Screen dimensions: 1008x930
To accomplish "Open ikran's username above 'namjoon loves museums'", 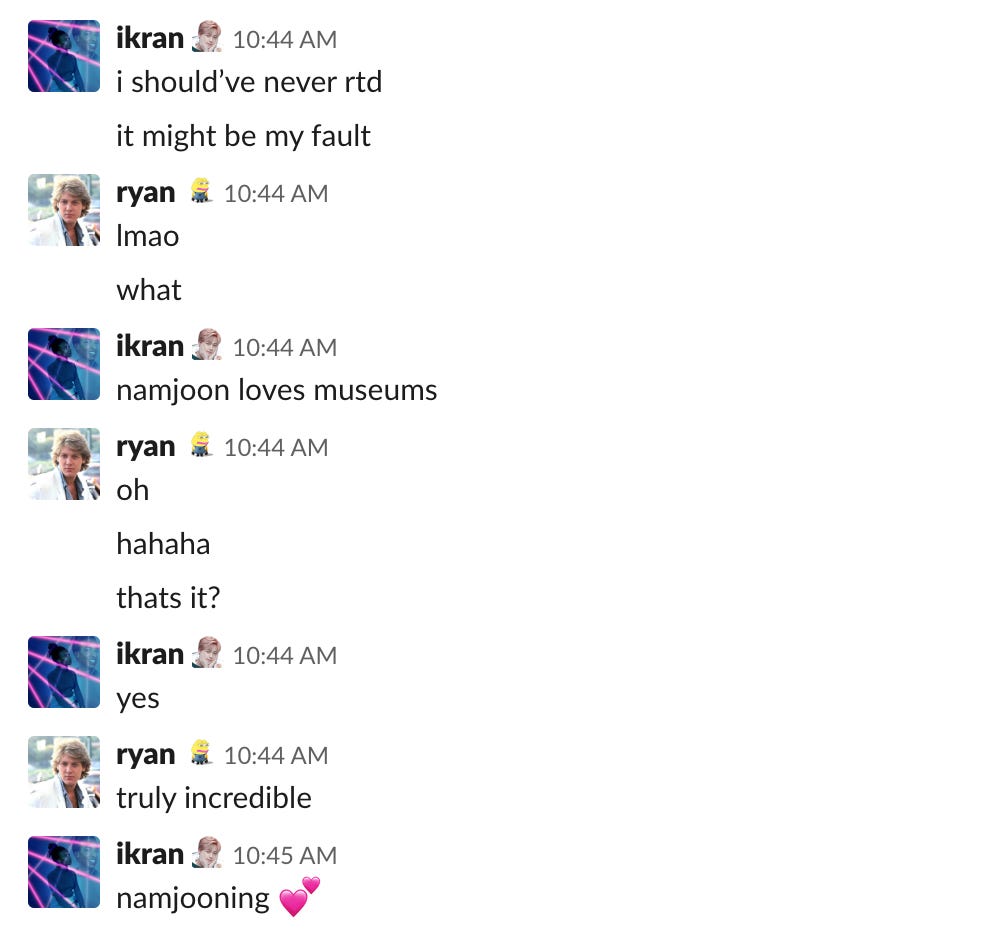I will coord(150,346).
